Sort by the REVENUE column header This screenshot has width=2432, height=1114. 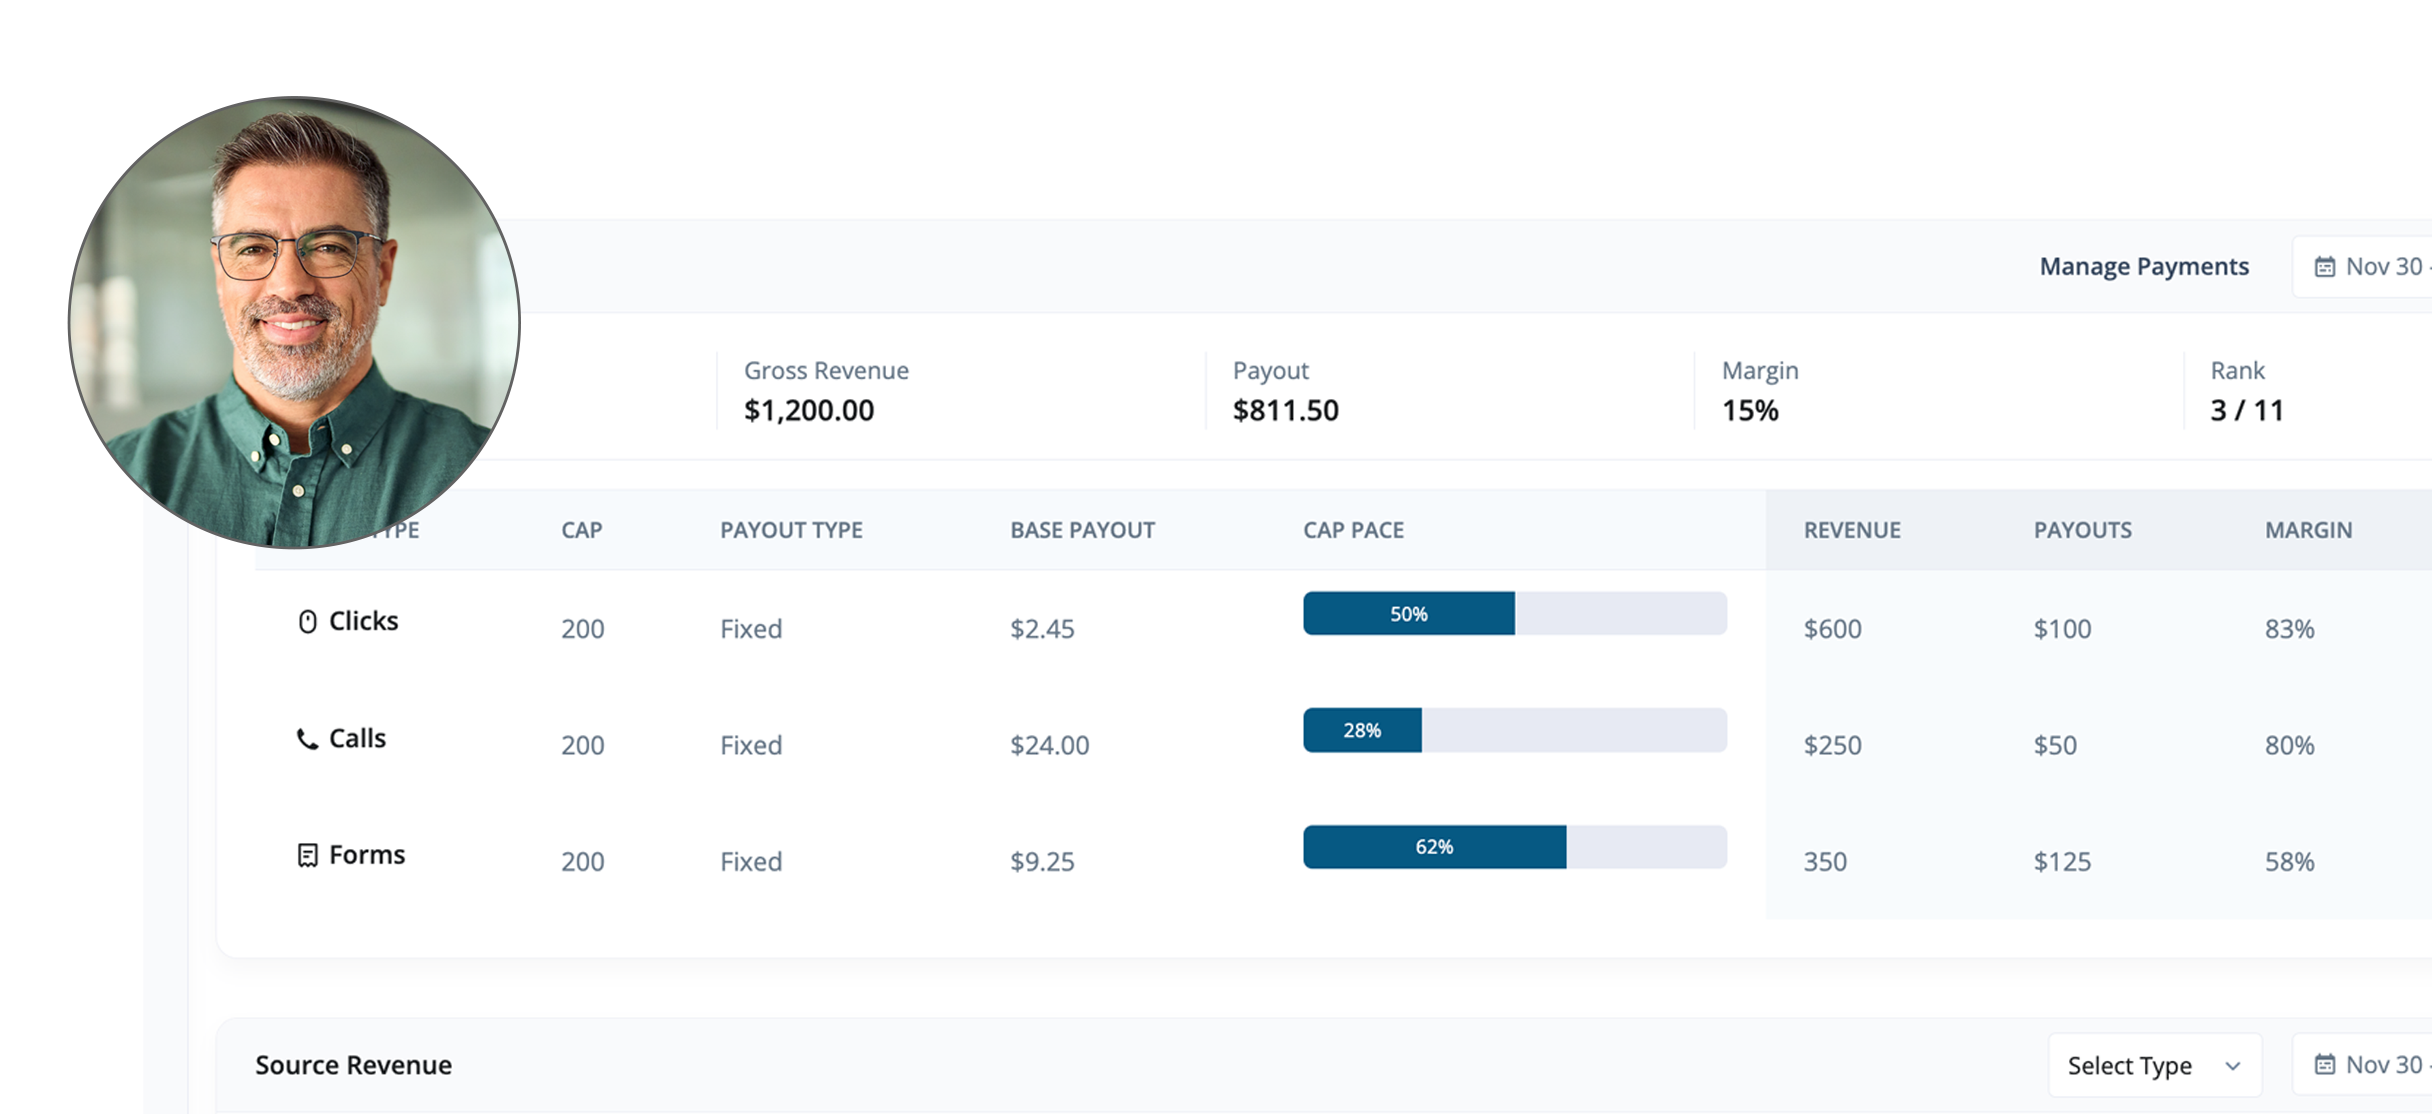coord(1852,530)
